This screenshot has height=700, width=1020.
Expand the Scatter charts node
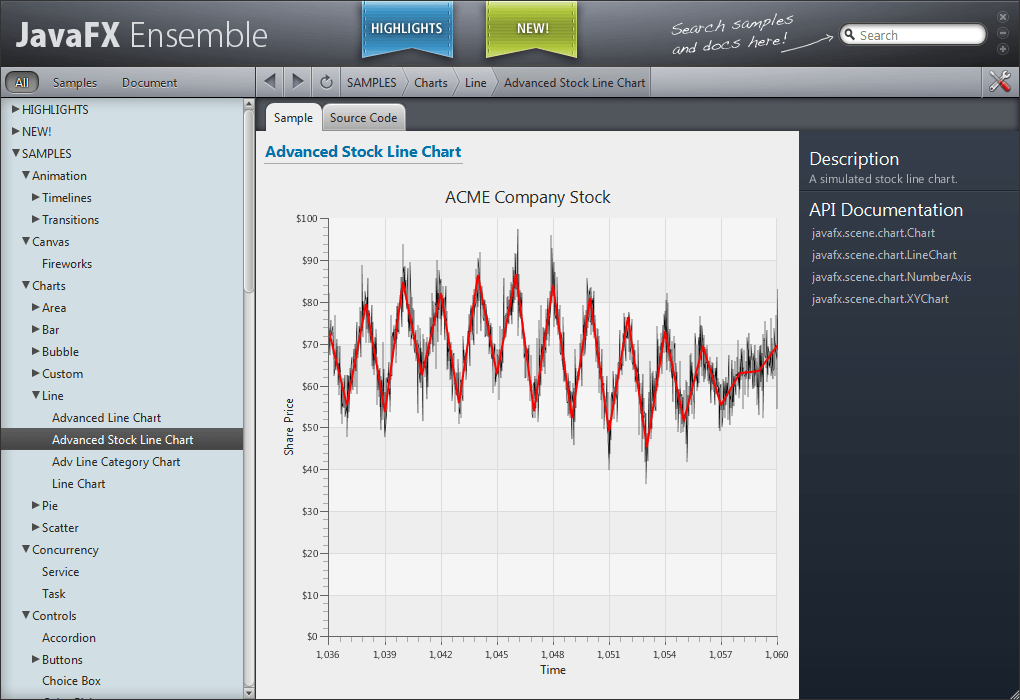point(36,527)
